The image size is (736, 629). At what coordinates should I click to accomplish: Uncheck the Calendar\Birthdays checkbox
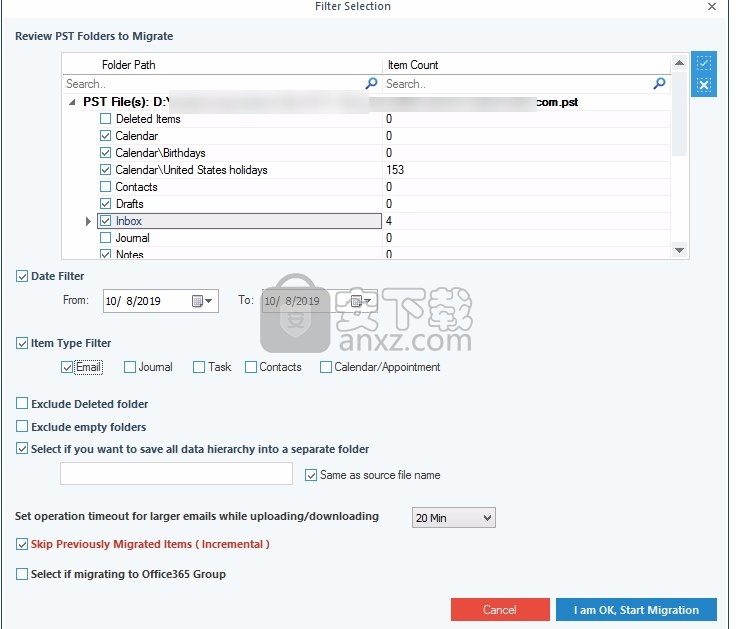click(x=106, y=153)
